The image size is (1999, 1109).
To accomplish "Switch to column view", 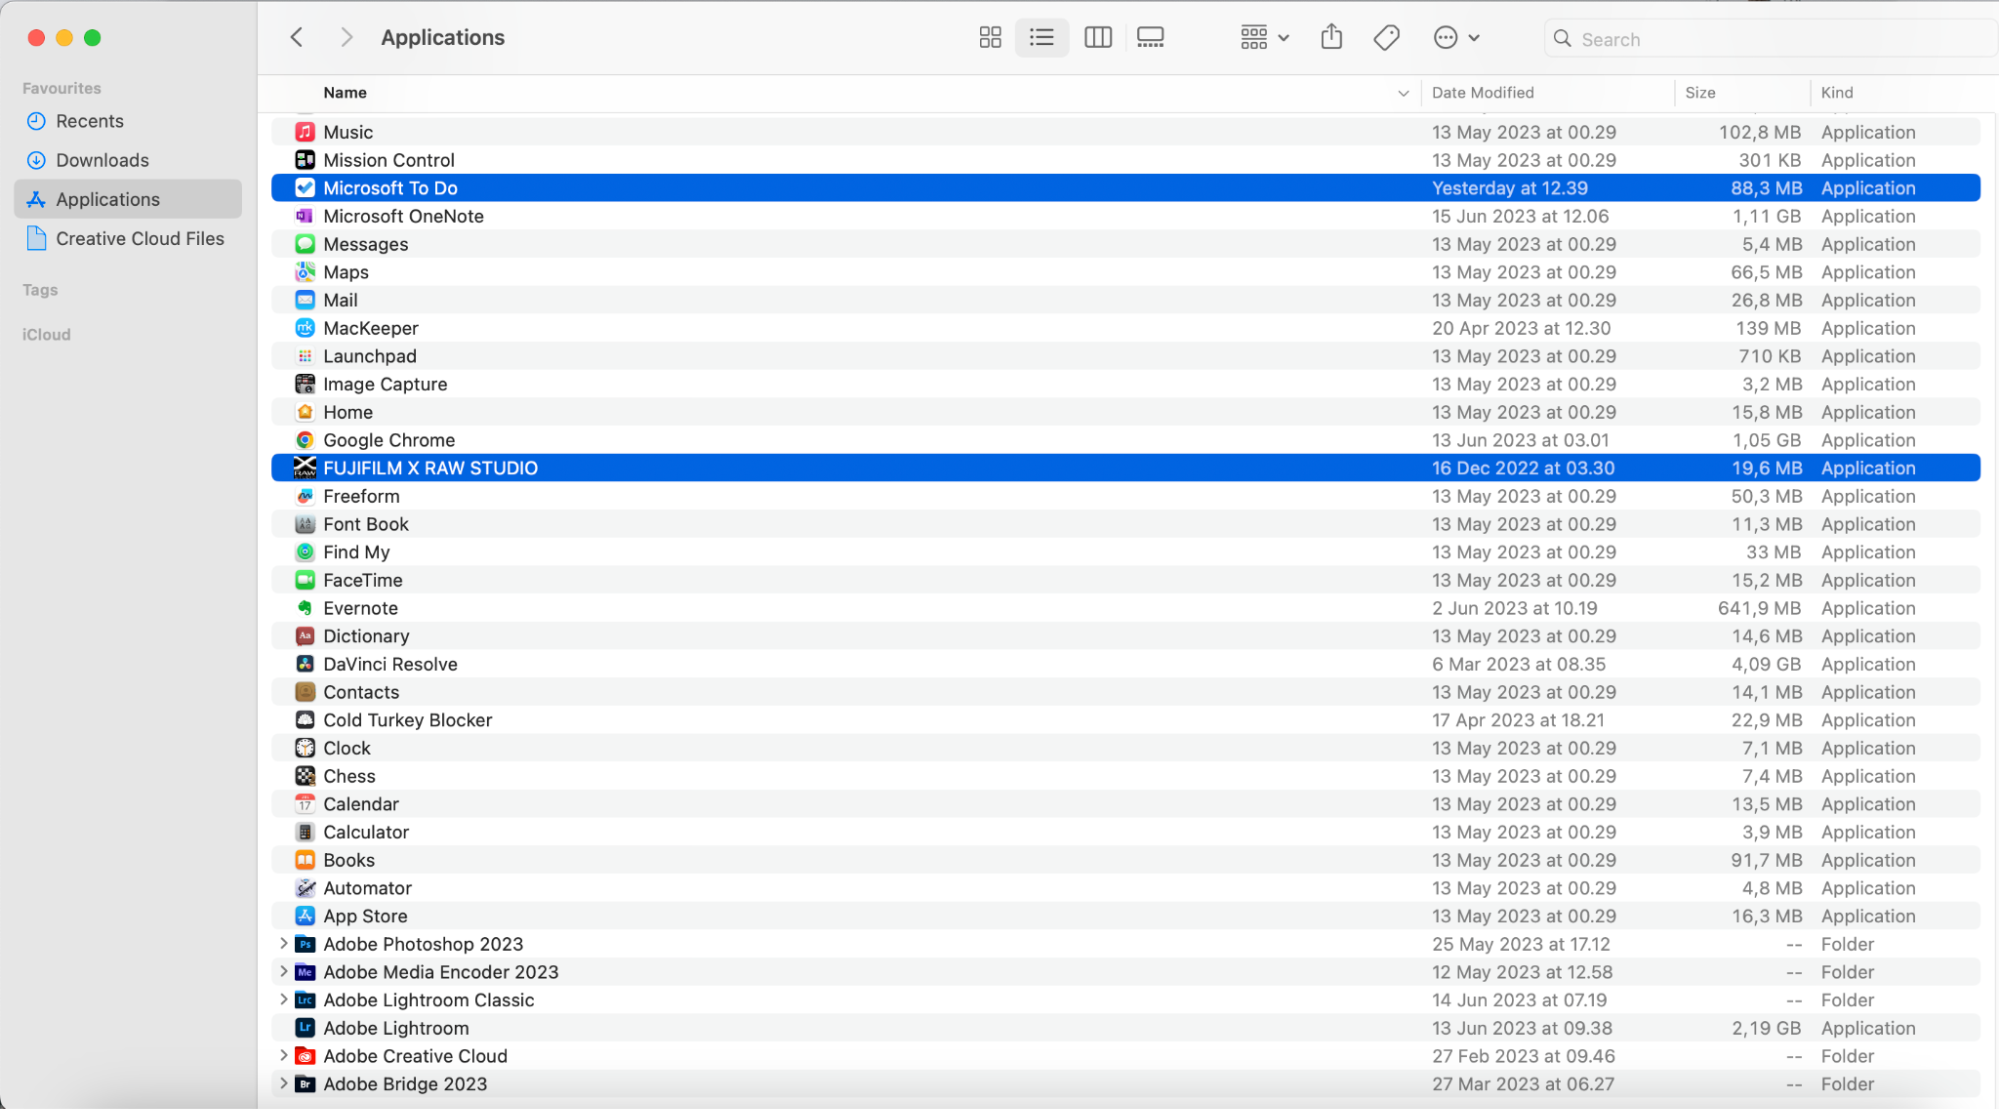I will coord(1098,38).
